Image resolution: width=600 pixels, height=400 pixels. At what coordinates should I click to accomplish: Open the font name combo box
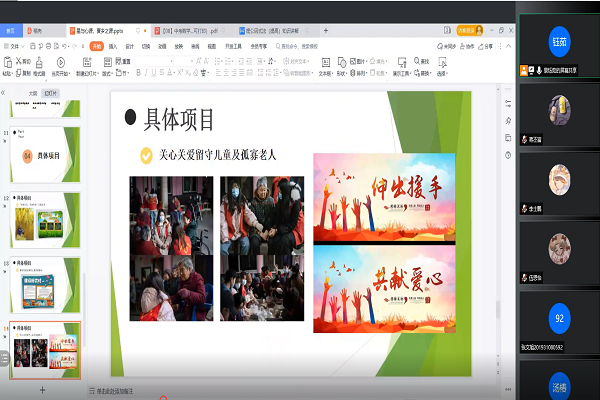(x=154, y=61)
